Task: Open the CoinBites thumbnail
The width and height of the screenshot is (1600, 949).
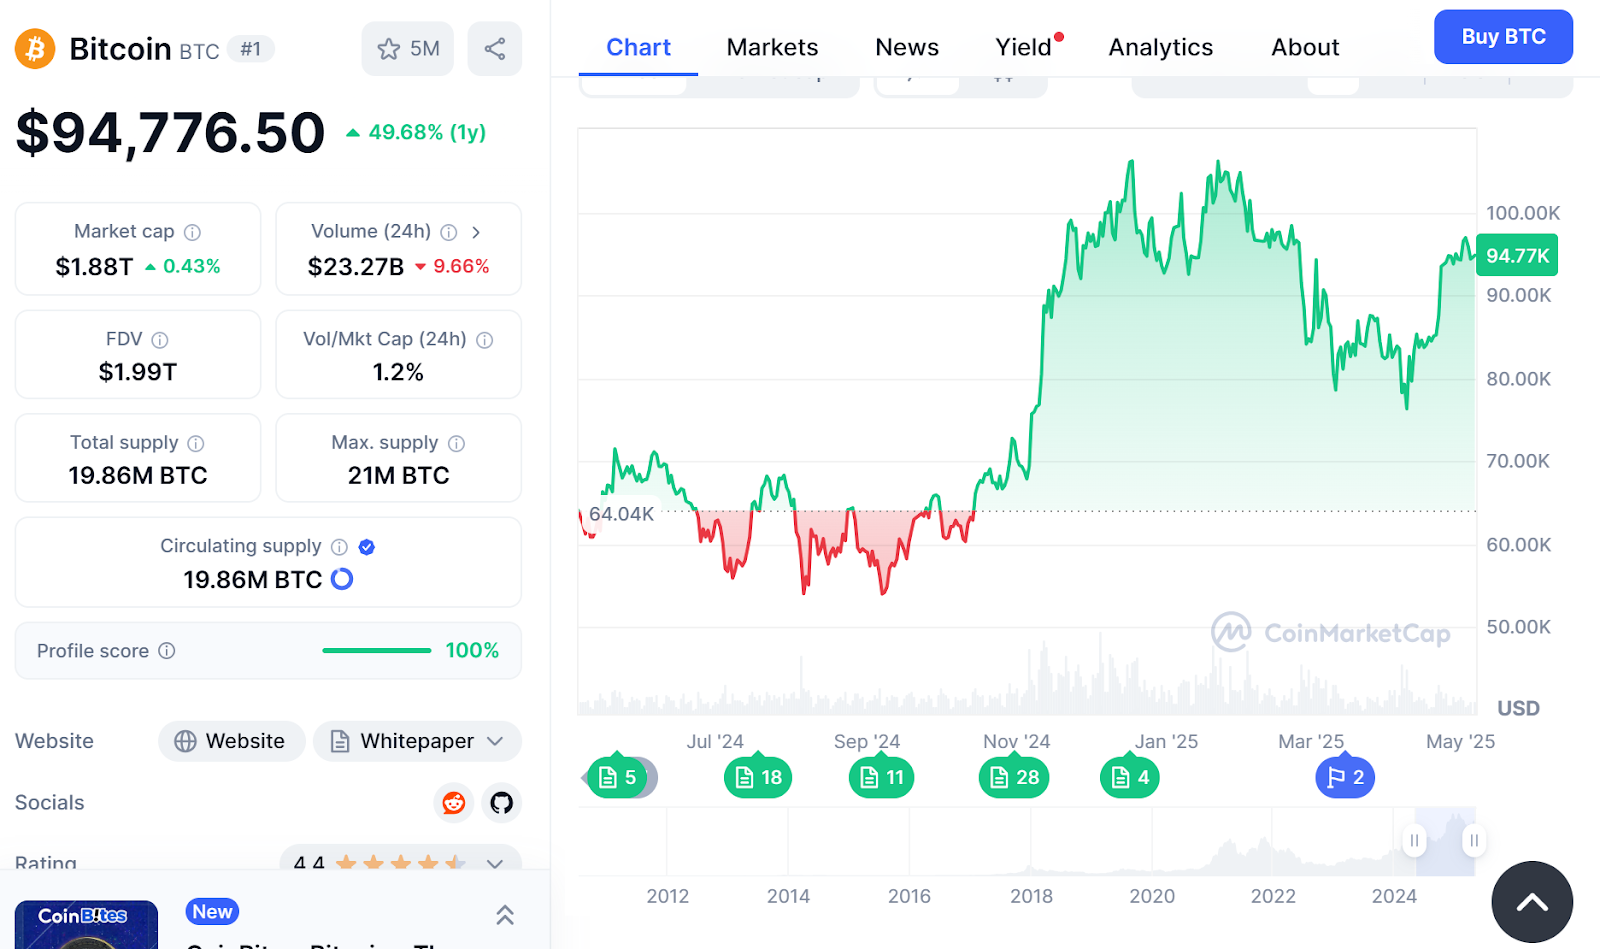Action: pyautogui.click(x=86, y=925)
